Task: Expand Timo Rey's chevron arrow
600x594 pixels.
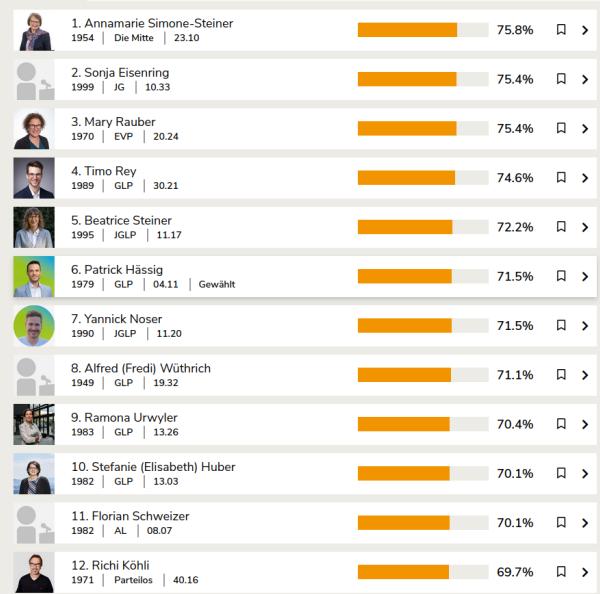Action: click(x=585, y=178)
